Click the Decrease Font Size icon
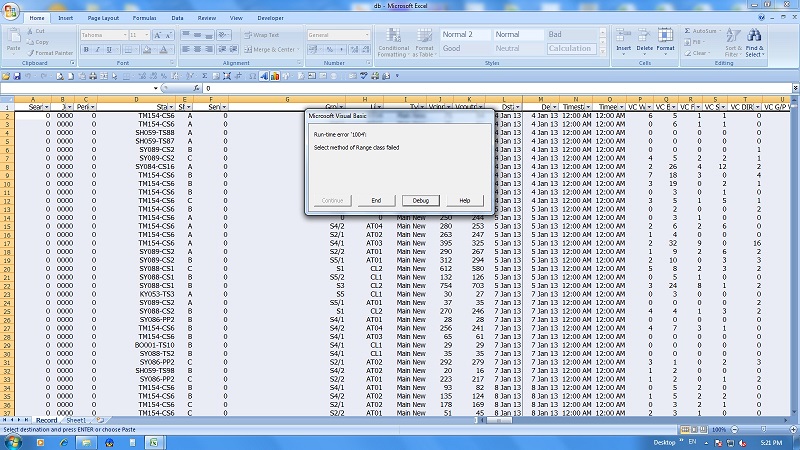This screenshot has width=800, height=450. (168, 35)
